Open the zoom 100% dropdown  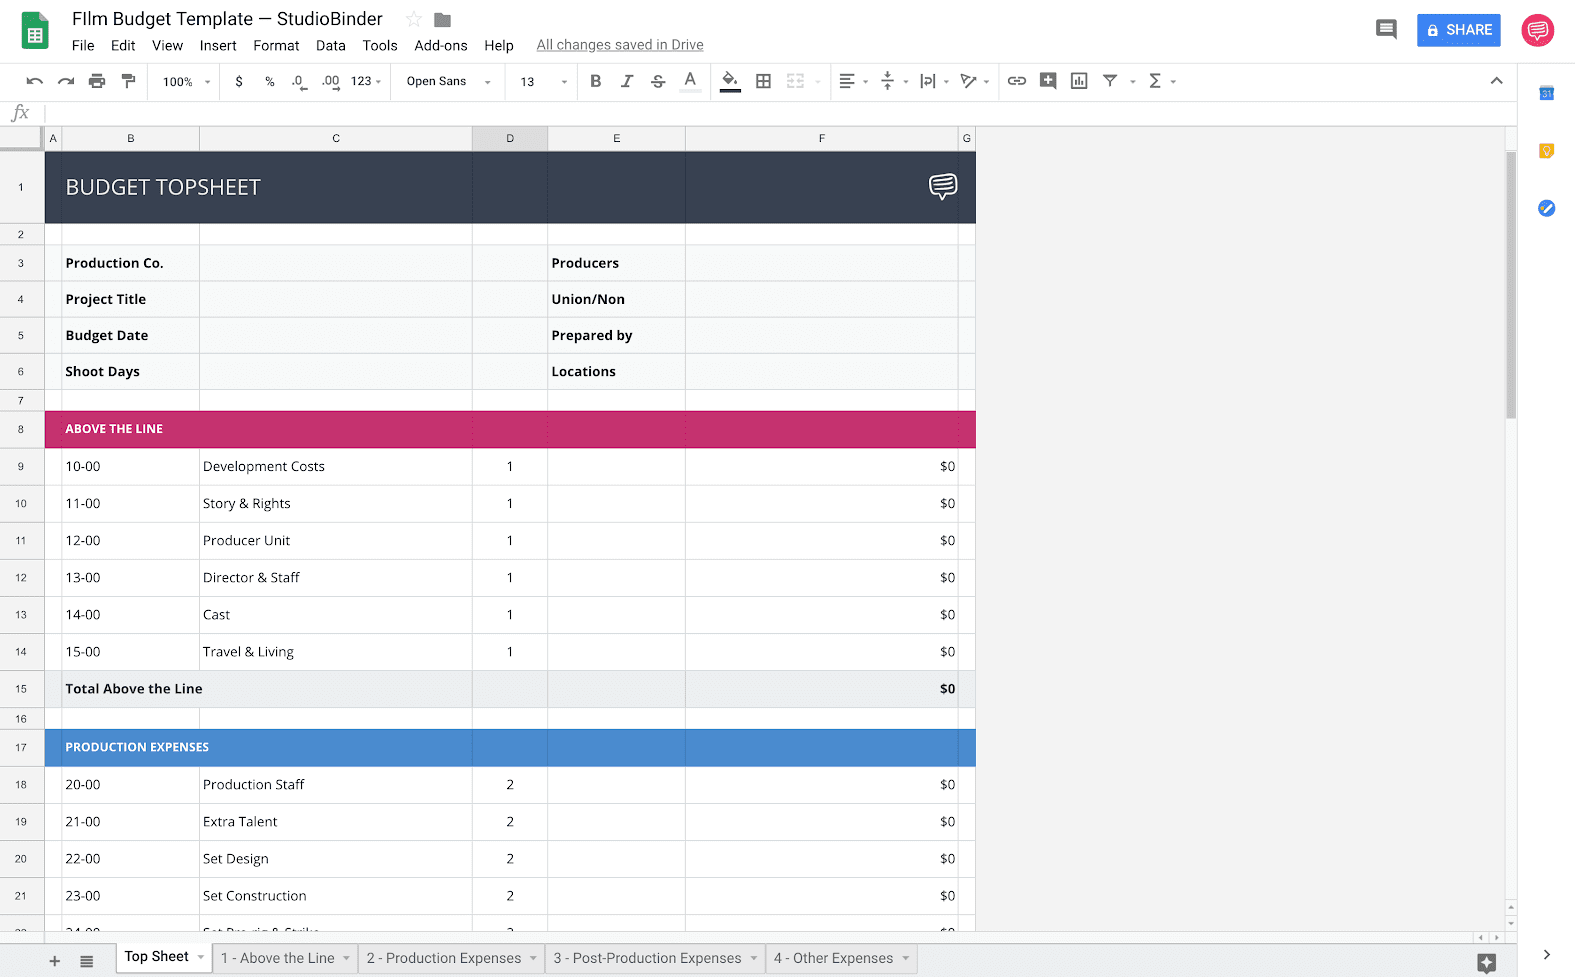point(186,82)
